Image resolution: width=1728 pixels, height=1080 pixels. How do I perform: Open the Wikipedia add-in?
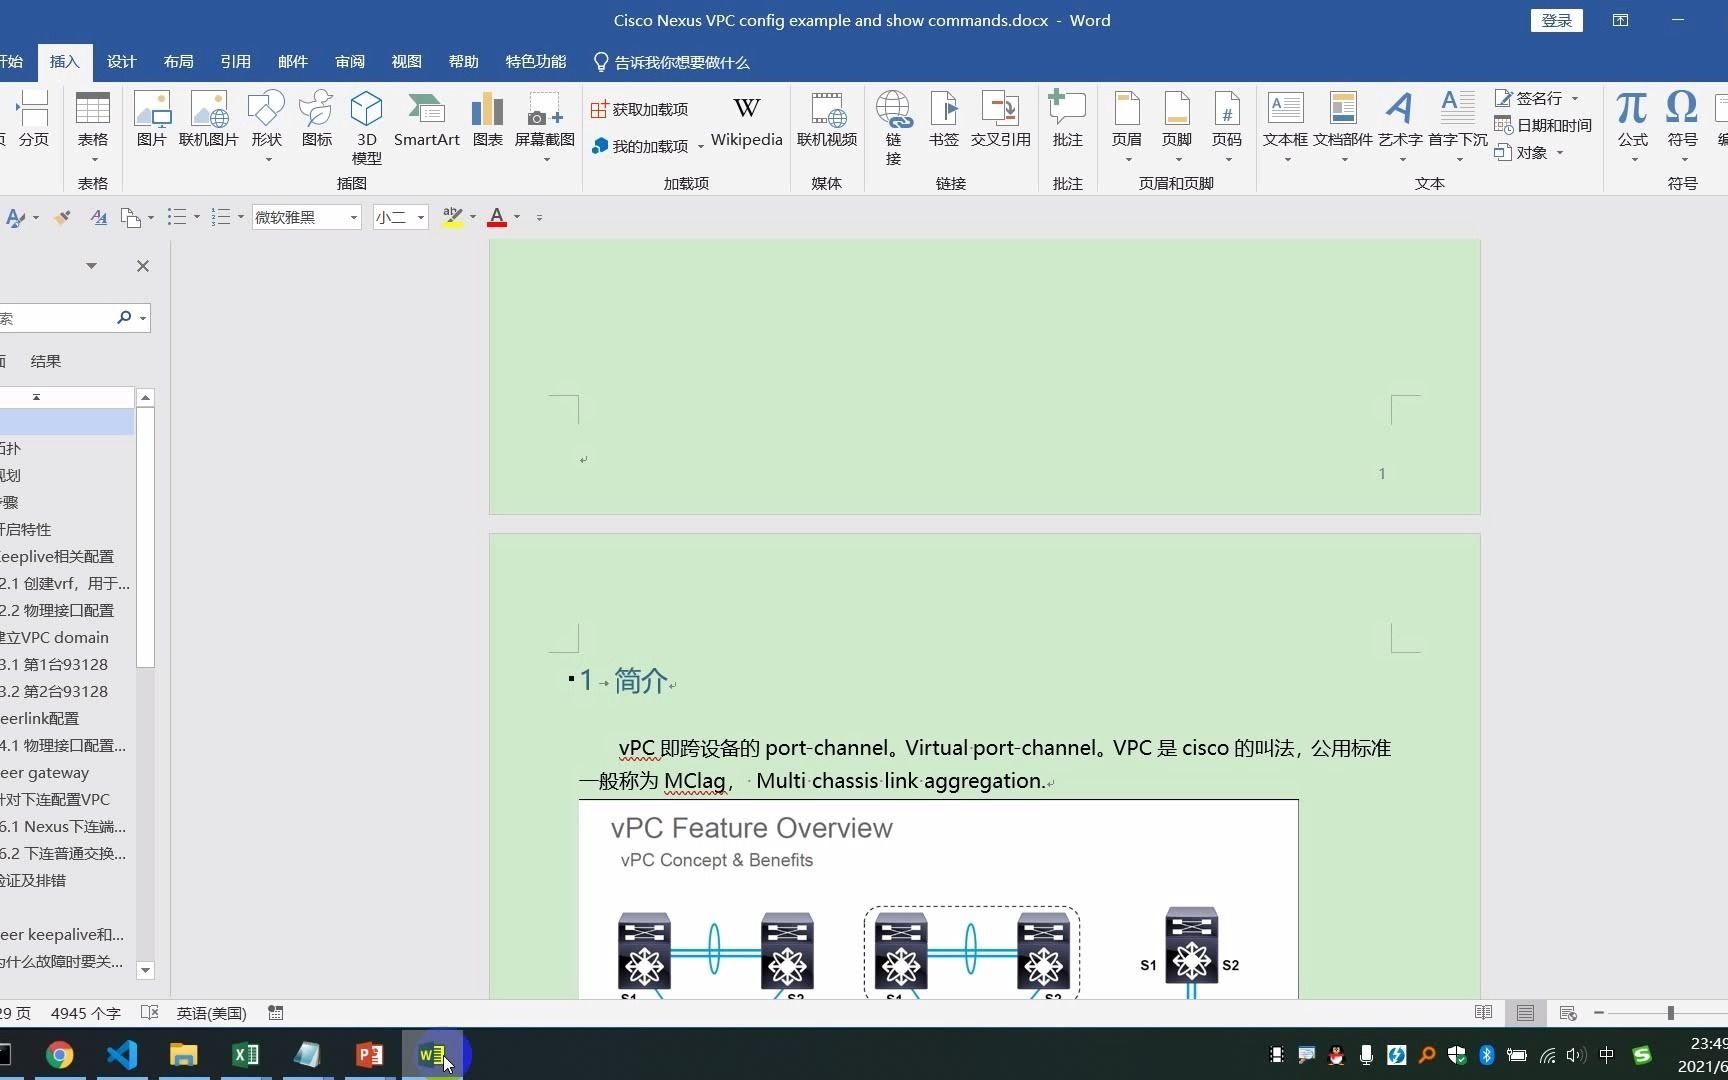747,120
